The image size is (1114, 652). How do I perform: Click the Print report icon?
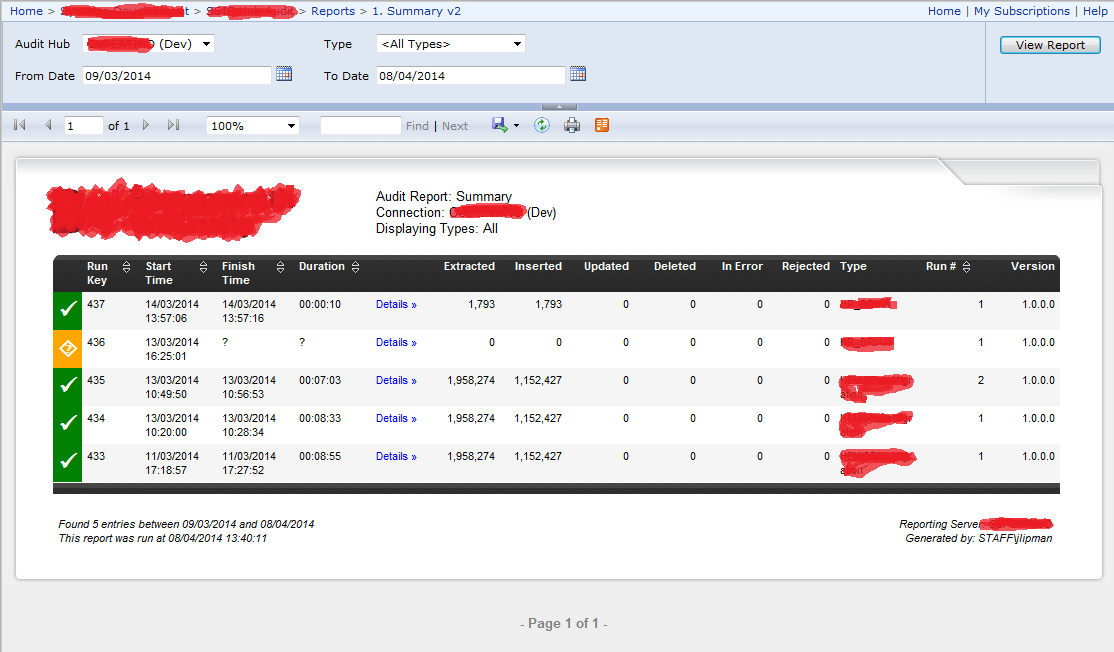(x=572, y=125)
